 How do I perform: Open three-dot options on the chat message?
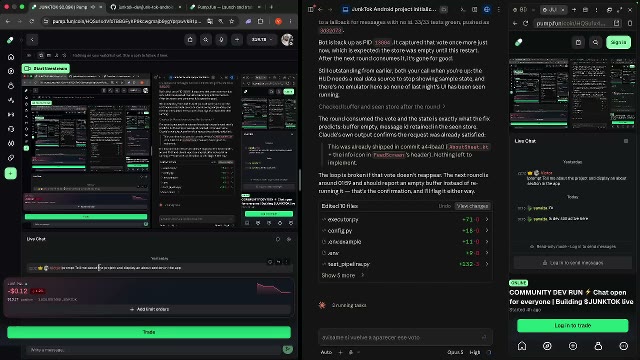(x=287, y=262)
